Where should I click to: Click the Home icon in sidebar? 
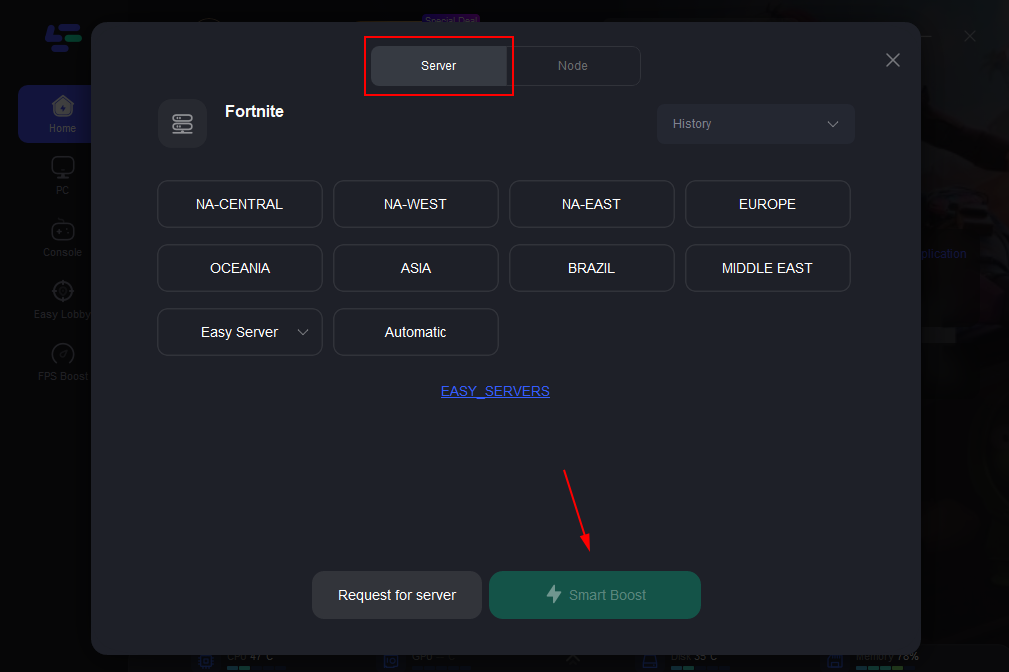click(x=62, y=107)
